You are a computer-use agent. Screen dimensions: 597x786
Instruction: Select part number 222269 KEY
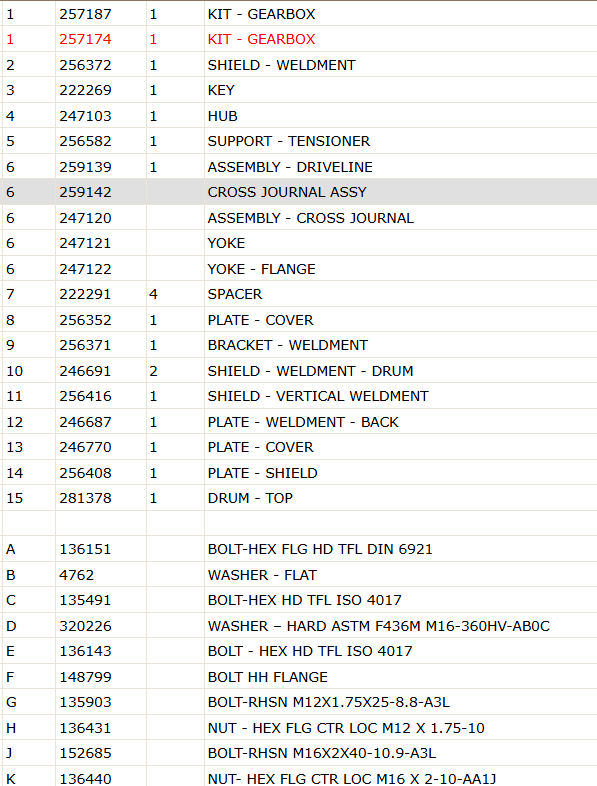coord(85,90)
